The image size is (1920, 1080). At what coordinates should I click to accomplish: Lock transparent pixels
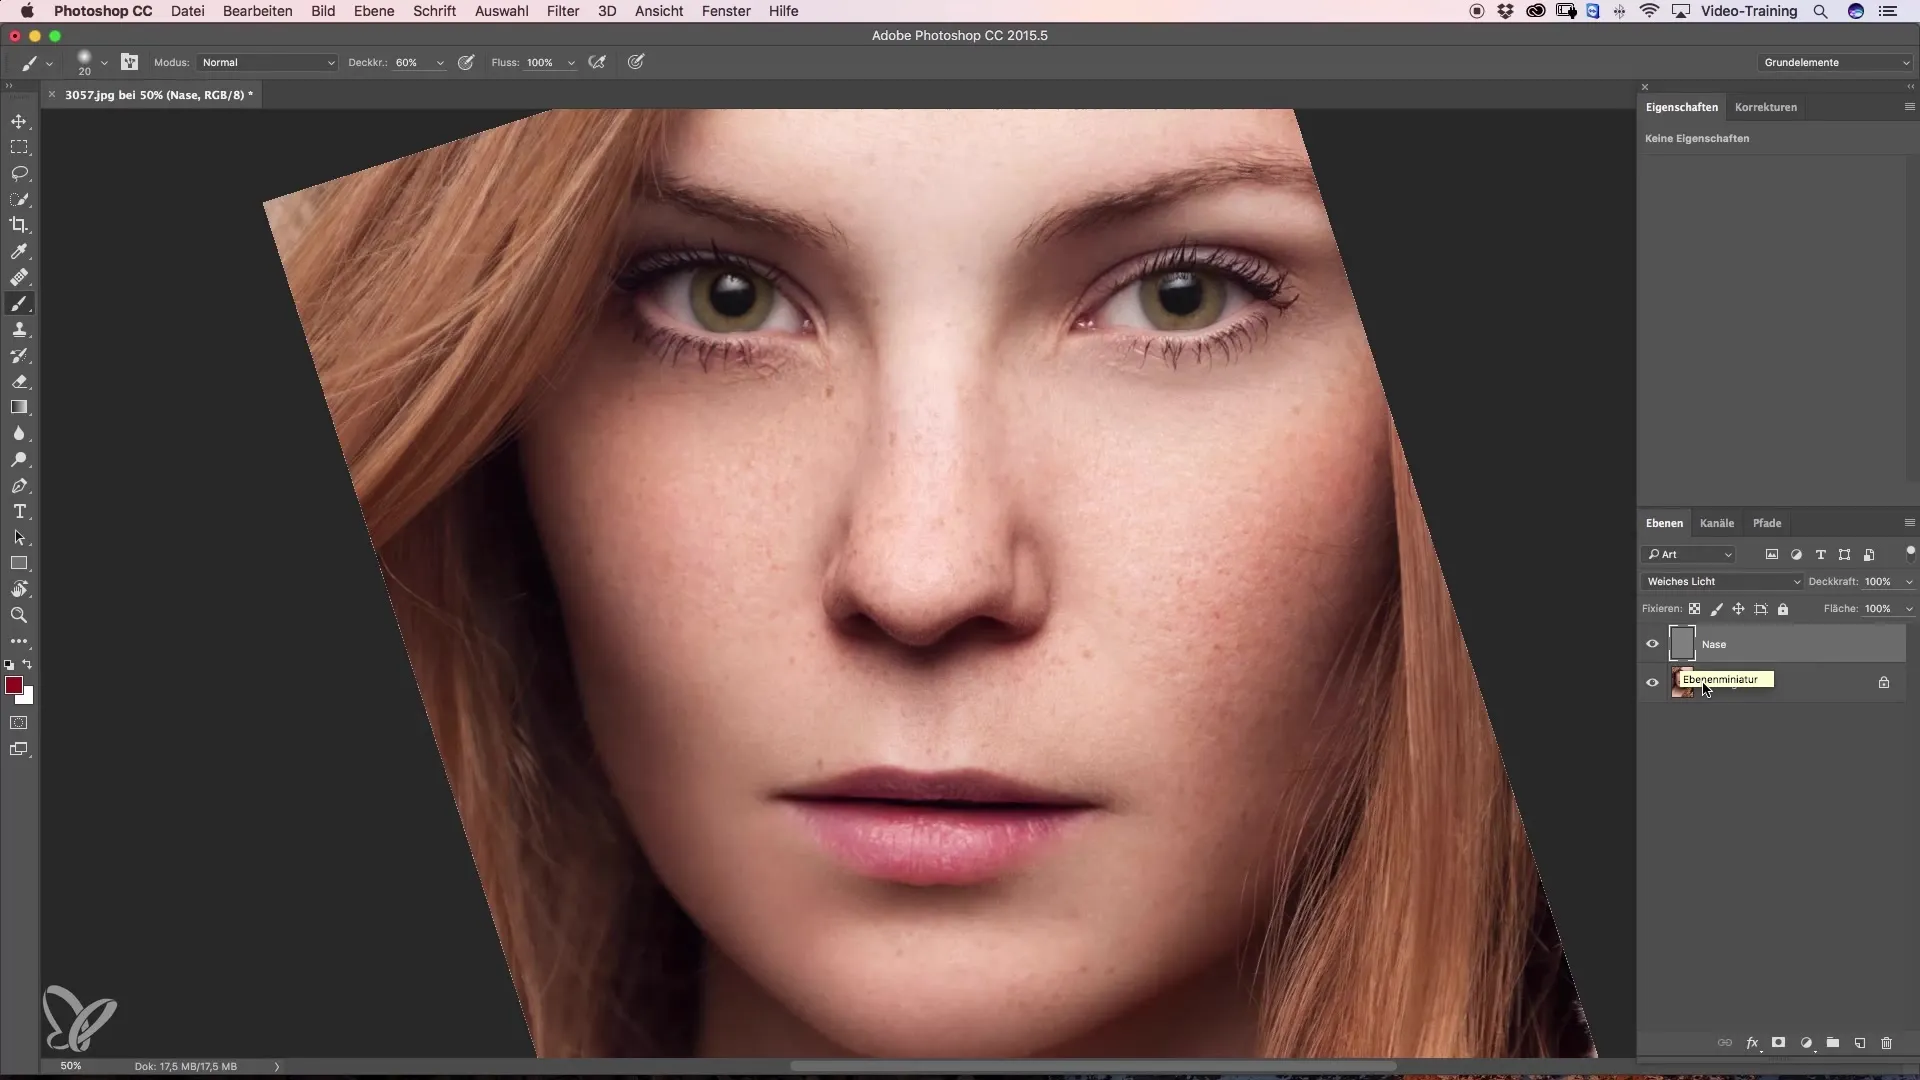pyautogui.click(x=1694, y=608)
